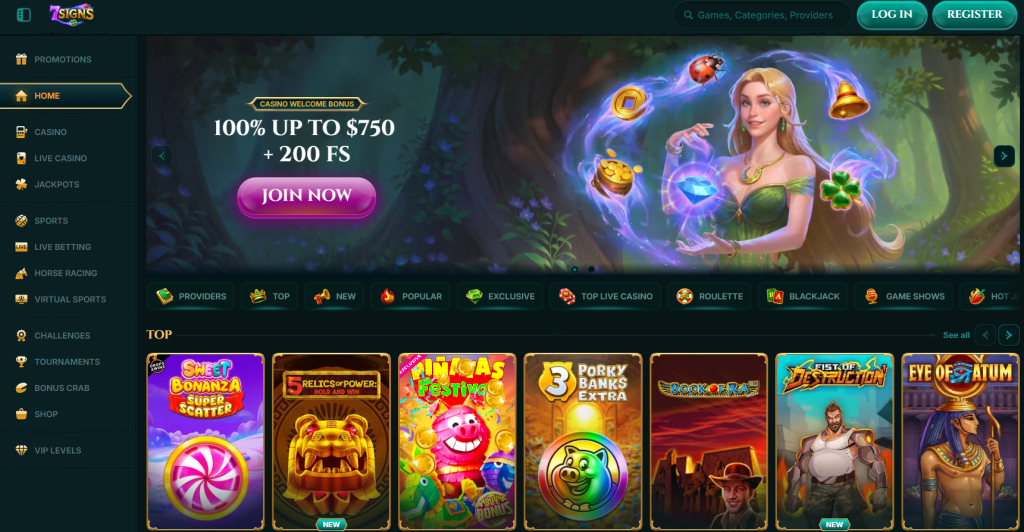Show the next banner slide
This screenshot has width=1024, height=532.
[x=1004, y=155]
